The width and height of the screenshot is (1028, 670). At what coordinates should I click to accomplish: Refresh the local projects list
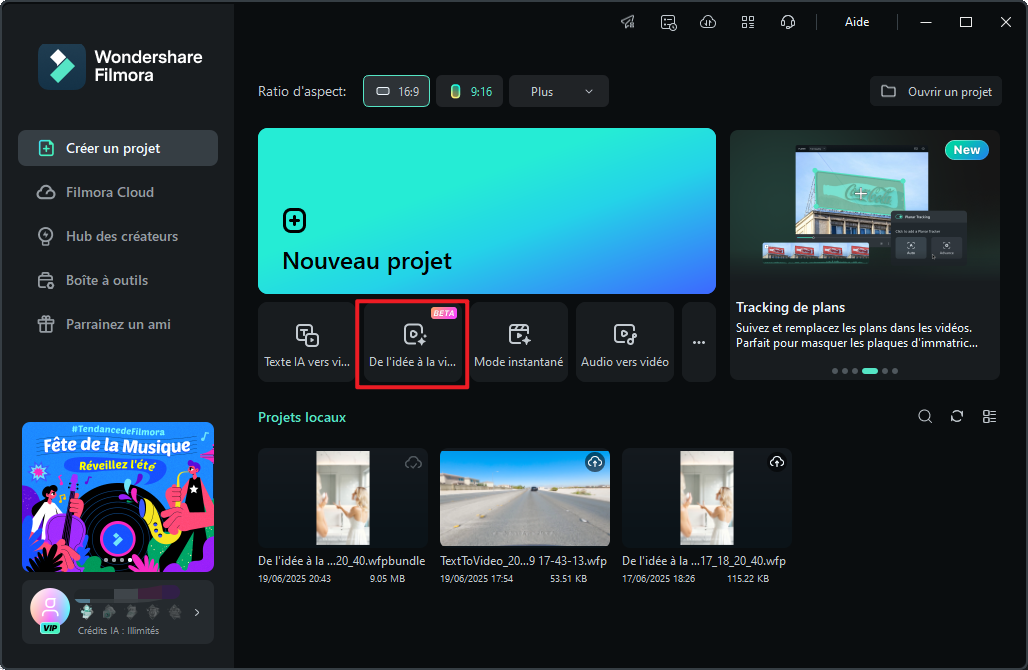point(957,416)
